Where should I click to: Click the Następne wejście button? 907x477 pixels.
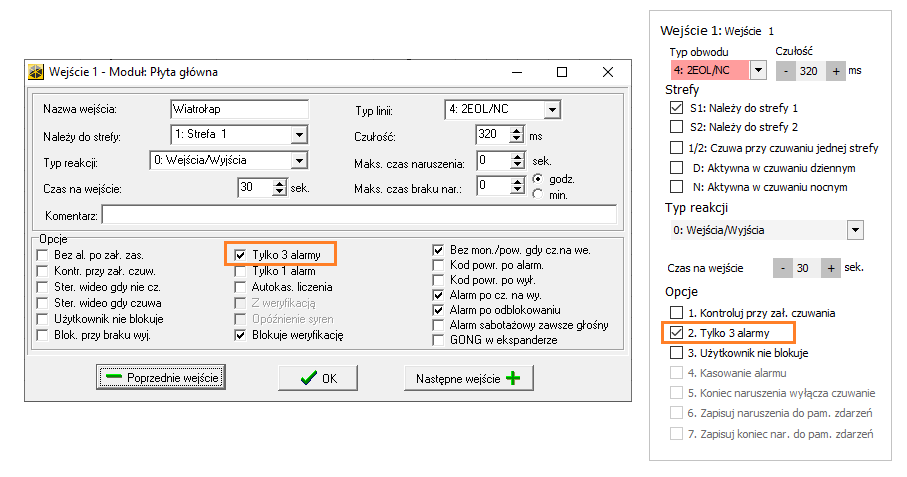coord(468,378)
